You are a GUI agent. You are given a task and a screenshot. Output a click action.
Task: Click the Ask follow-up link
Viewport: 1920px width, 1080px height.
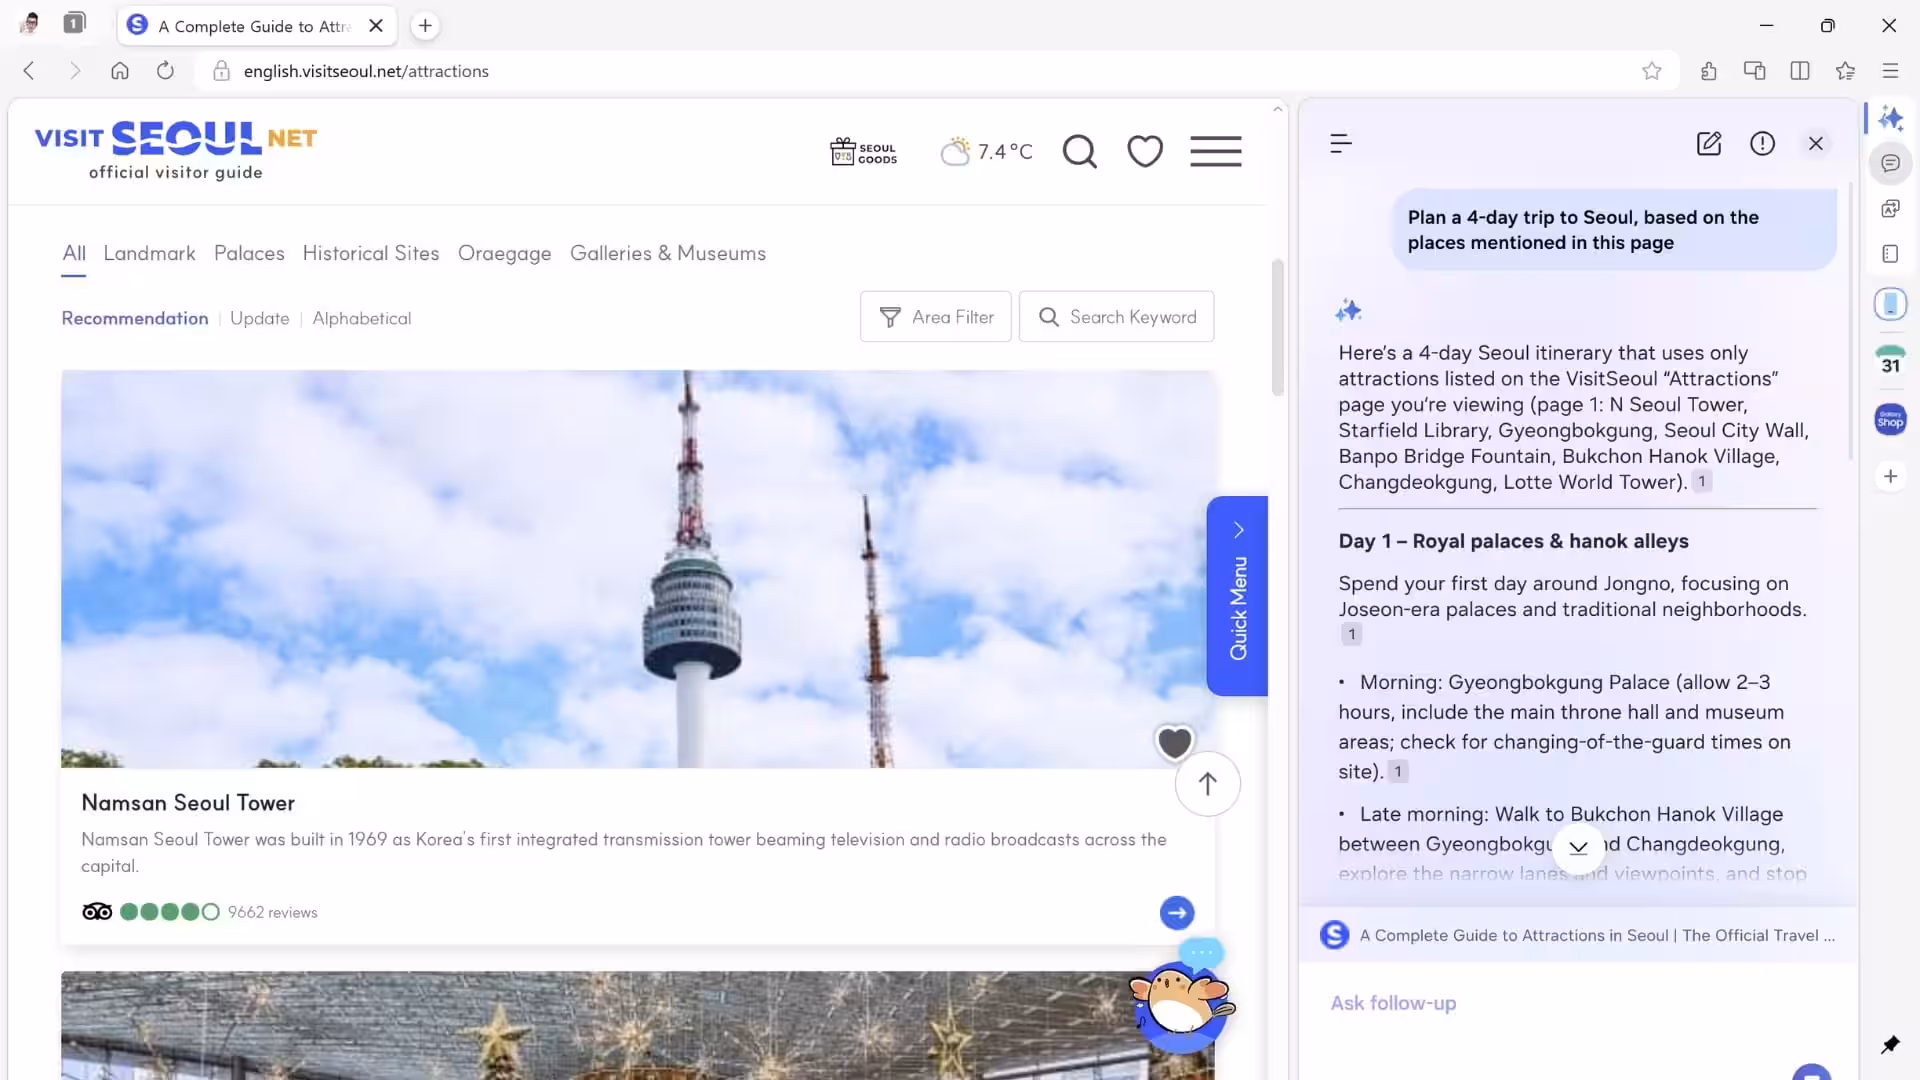1392,1003
